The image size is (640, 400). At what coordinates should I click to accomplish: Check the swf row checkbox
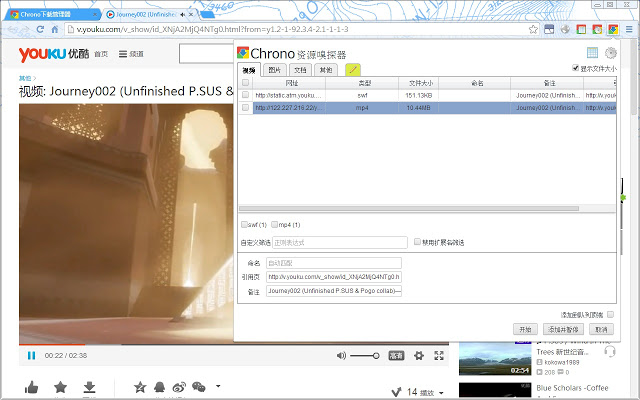pos(245,95)
